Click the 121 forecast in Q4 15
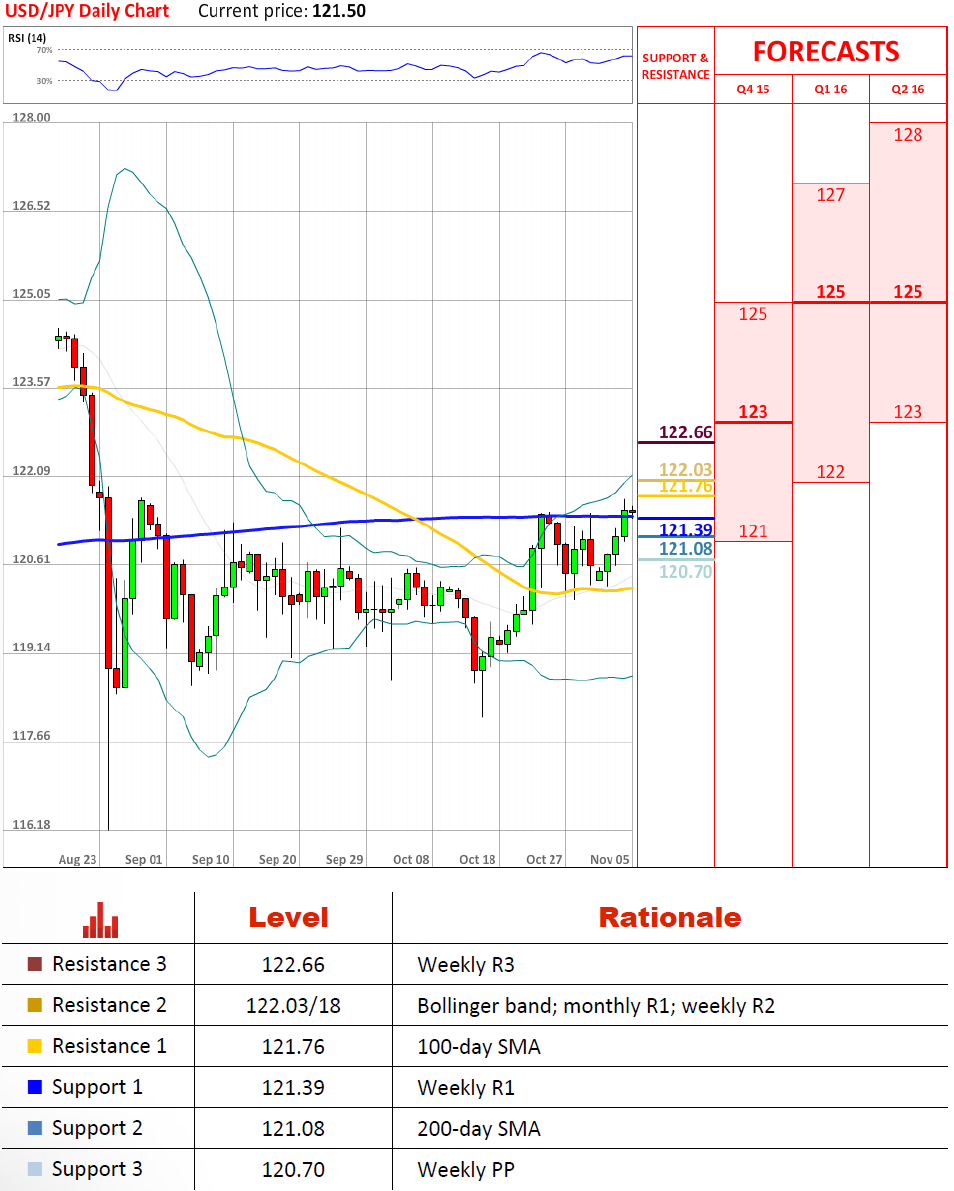 click(x=753, y=531)
